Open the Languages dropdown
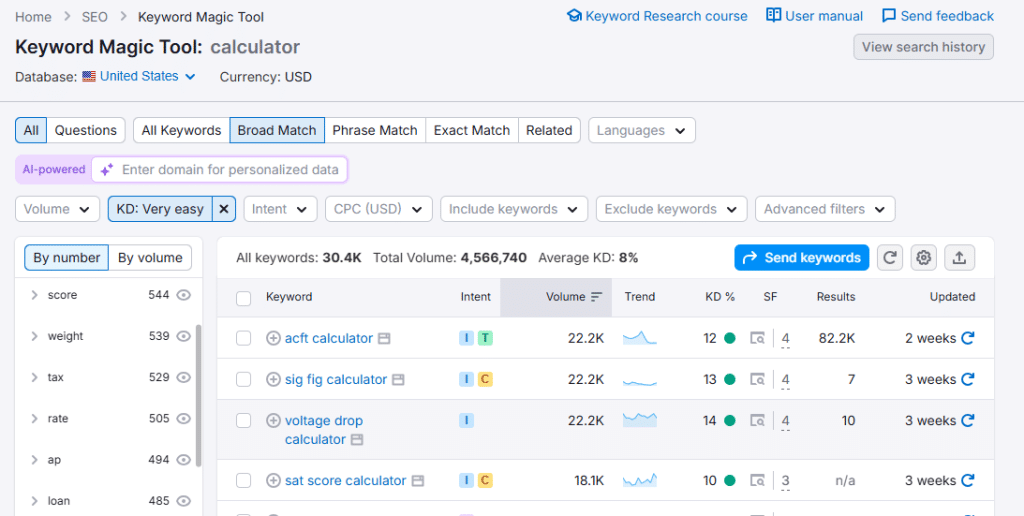 [641, 130]
